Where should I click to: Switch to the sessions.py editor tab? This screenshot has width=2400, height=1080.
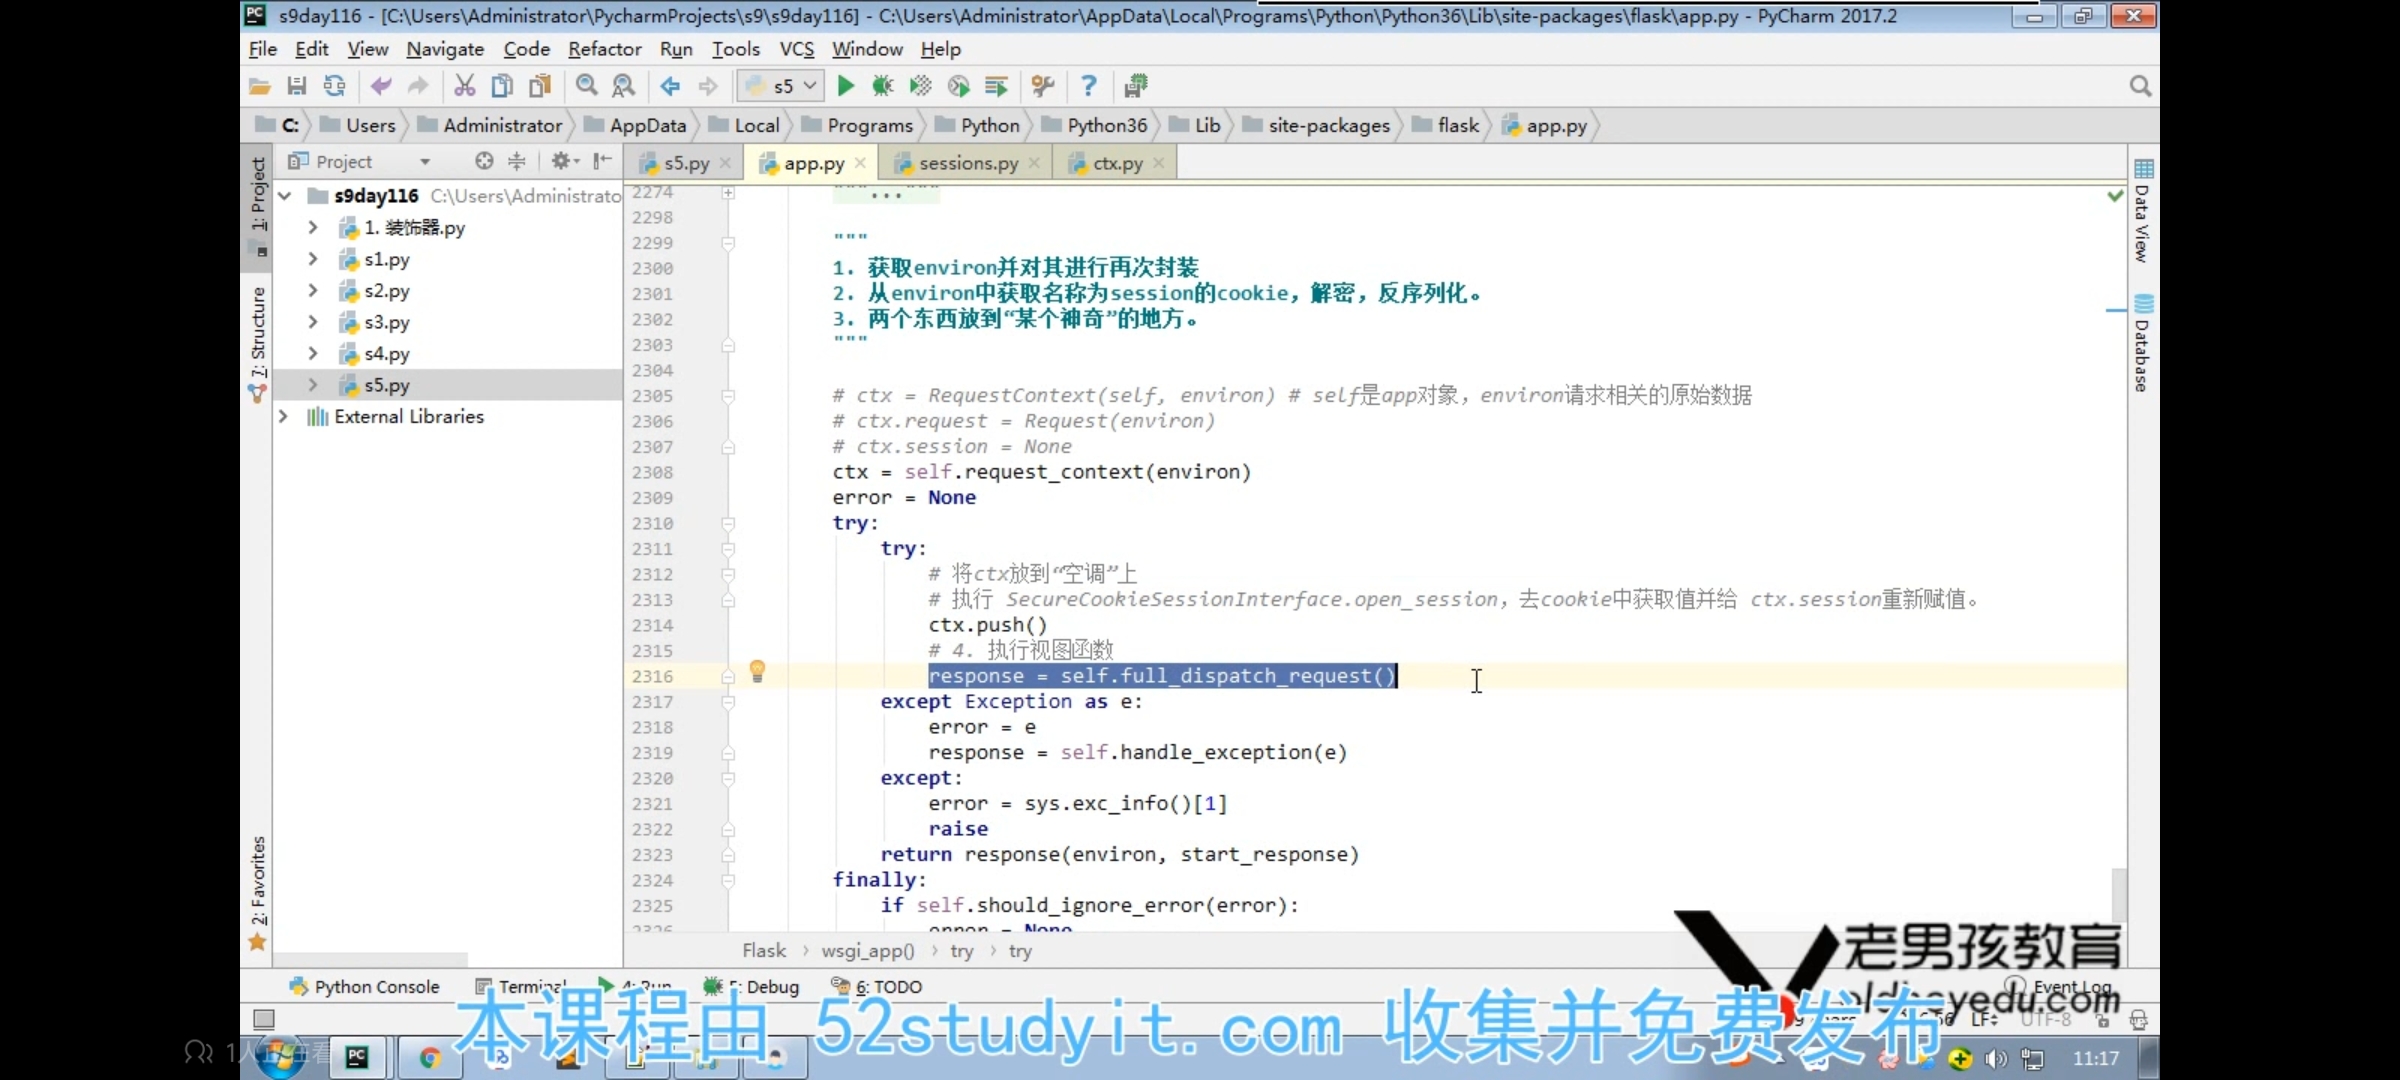[967, 163]
